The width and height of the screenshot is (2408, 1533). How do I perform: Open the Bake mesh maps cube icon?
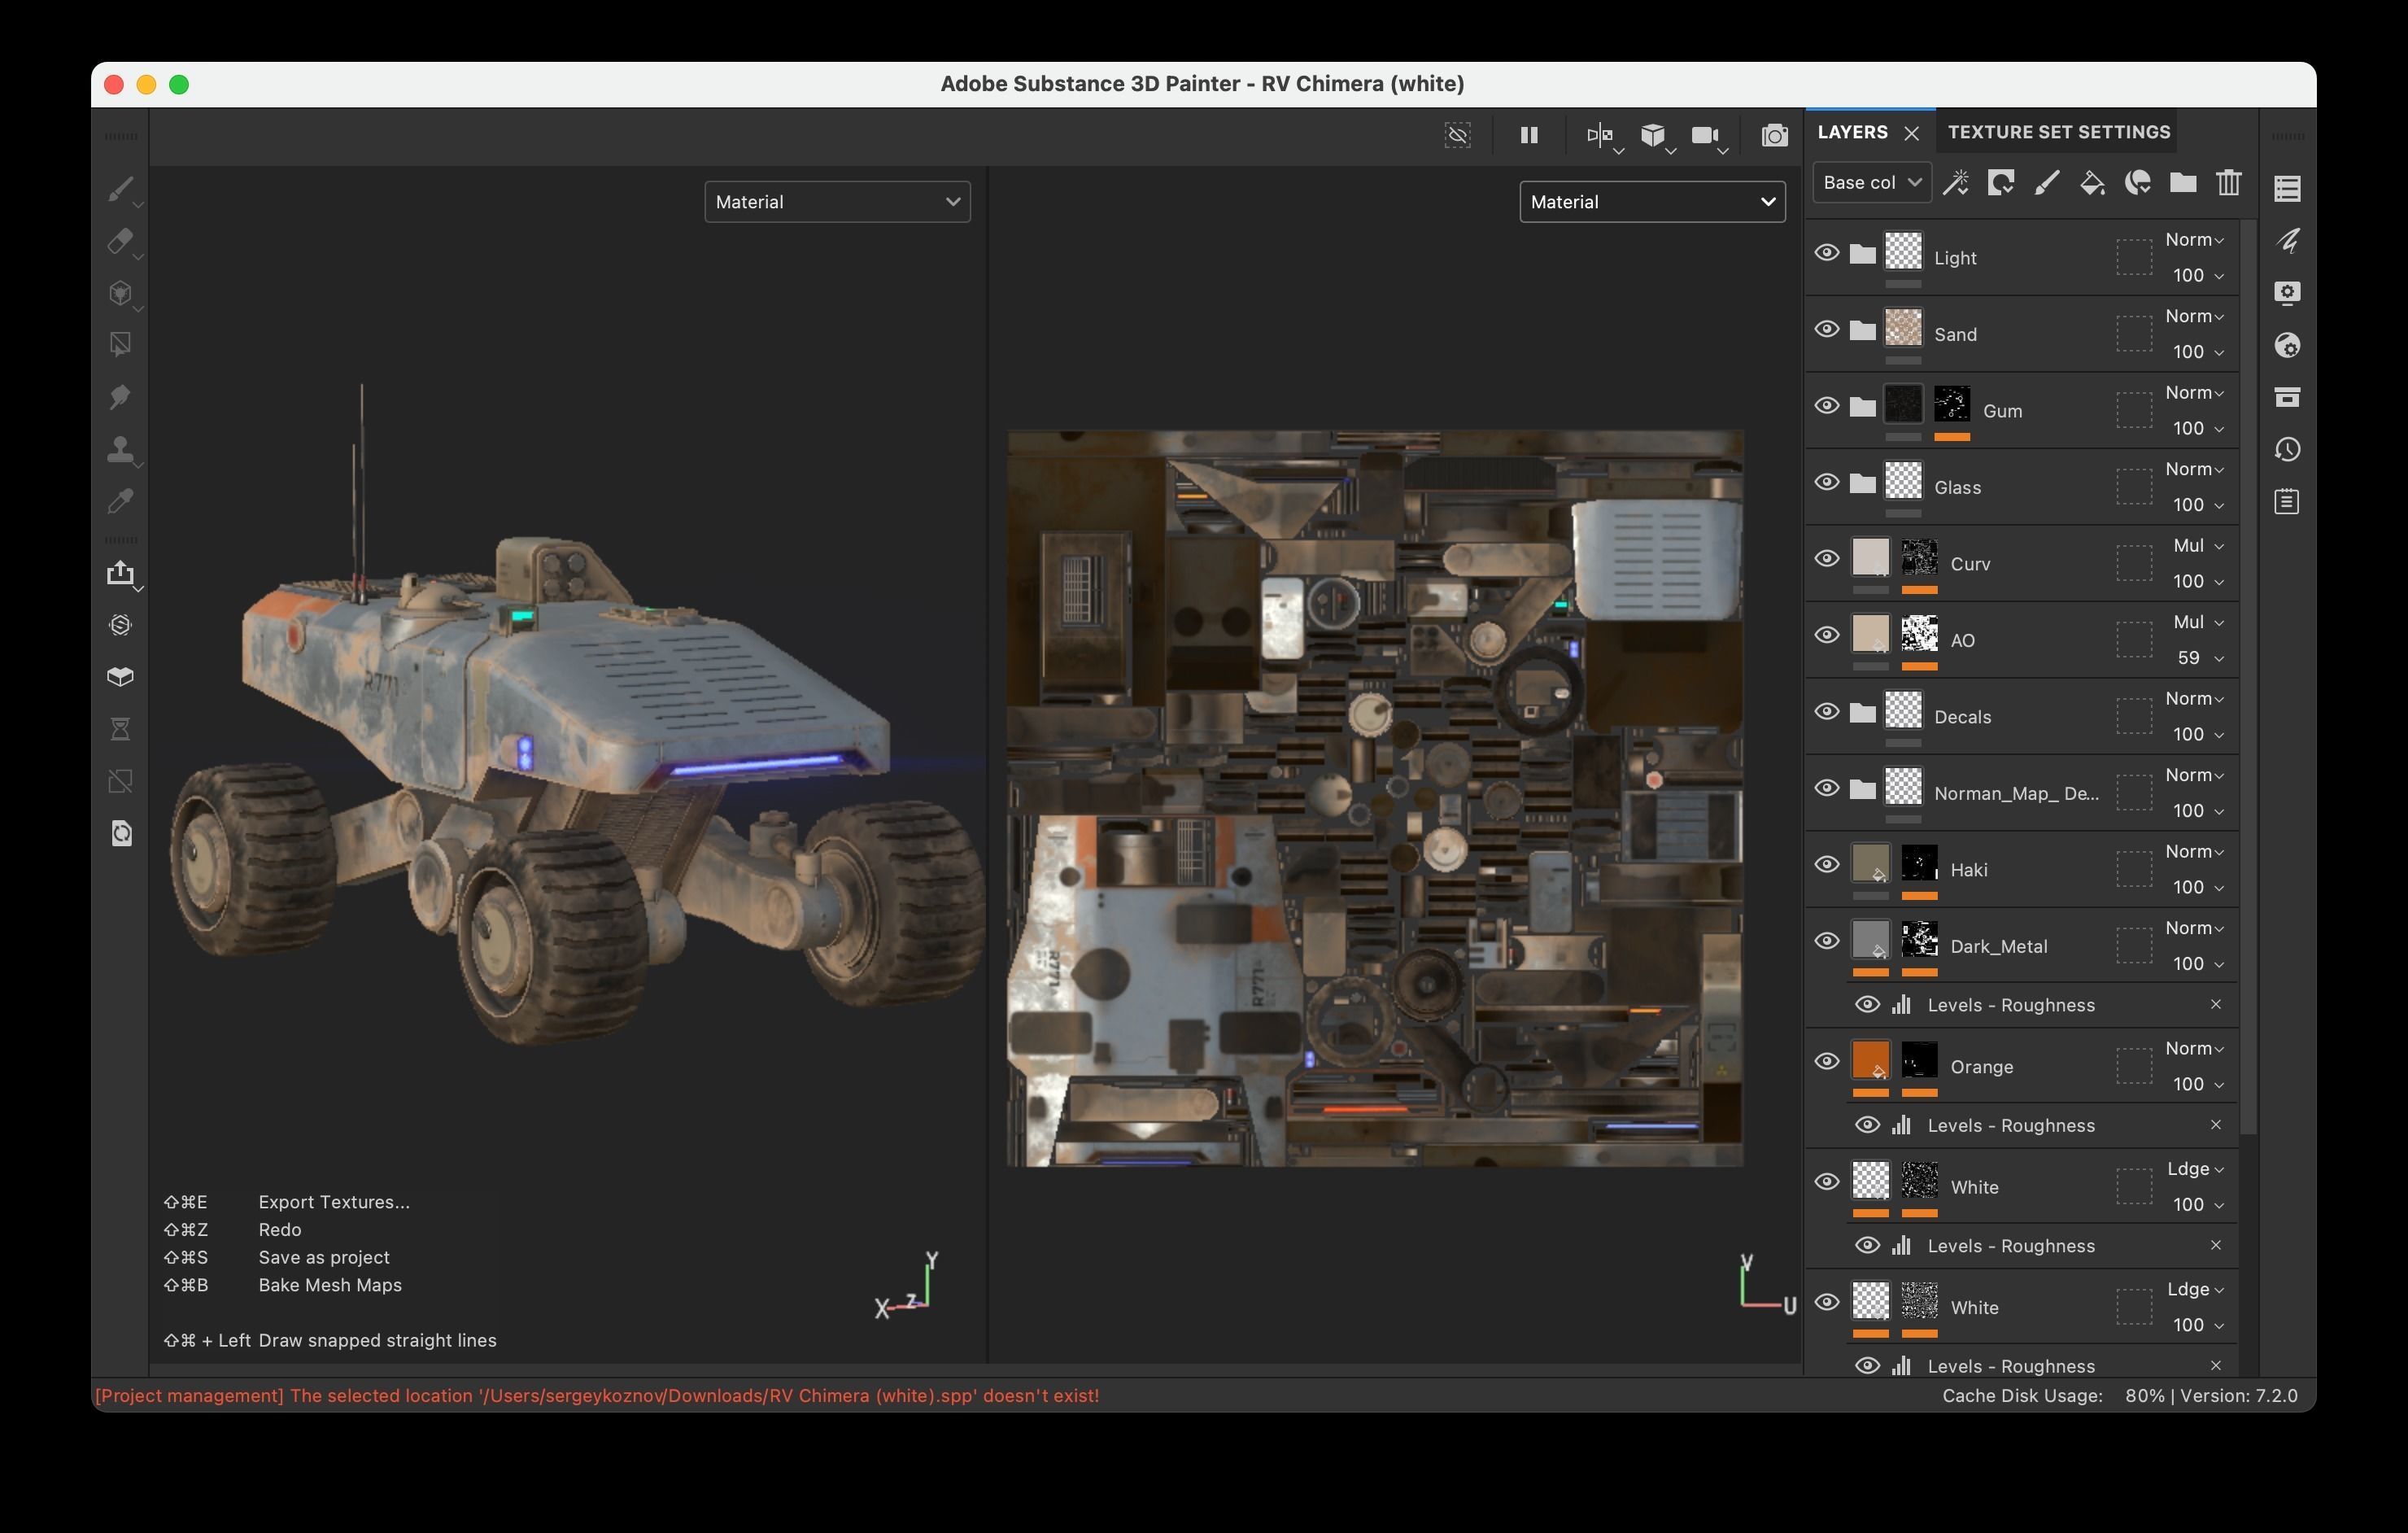pos(120,676)
